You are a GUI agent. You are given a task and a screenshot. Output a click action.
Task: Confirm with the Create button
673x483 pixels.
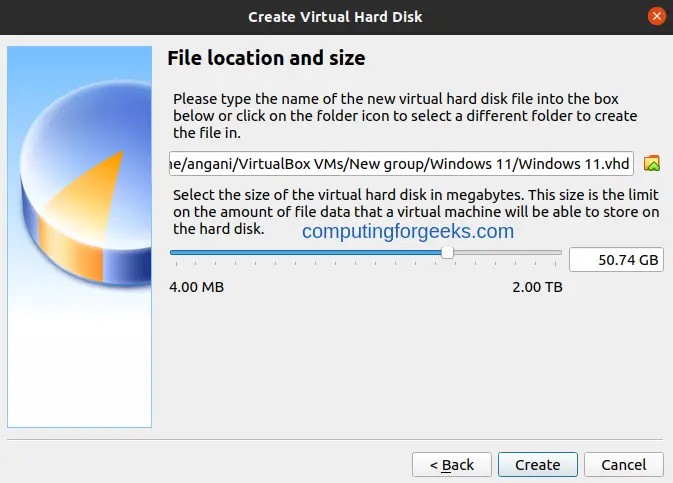point(538,465)
